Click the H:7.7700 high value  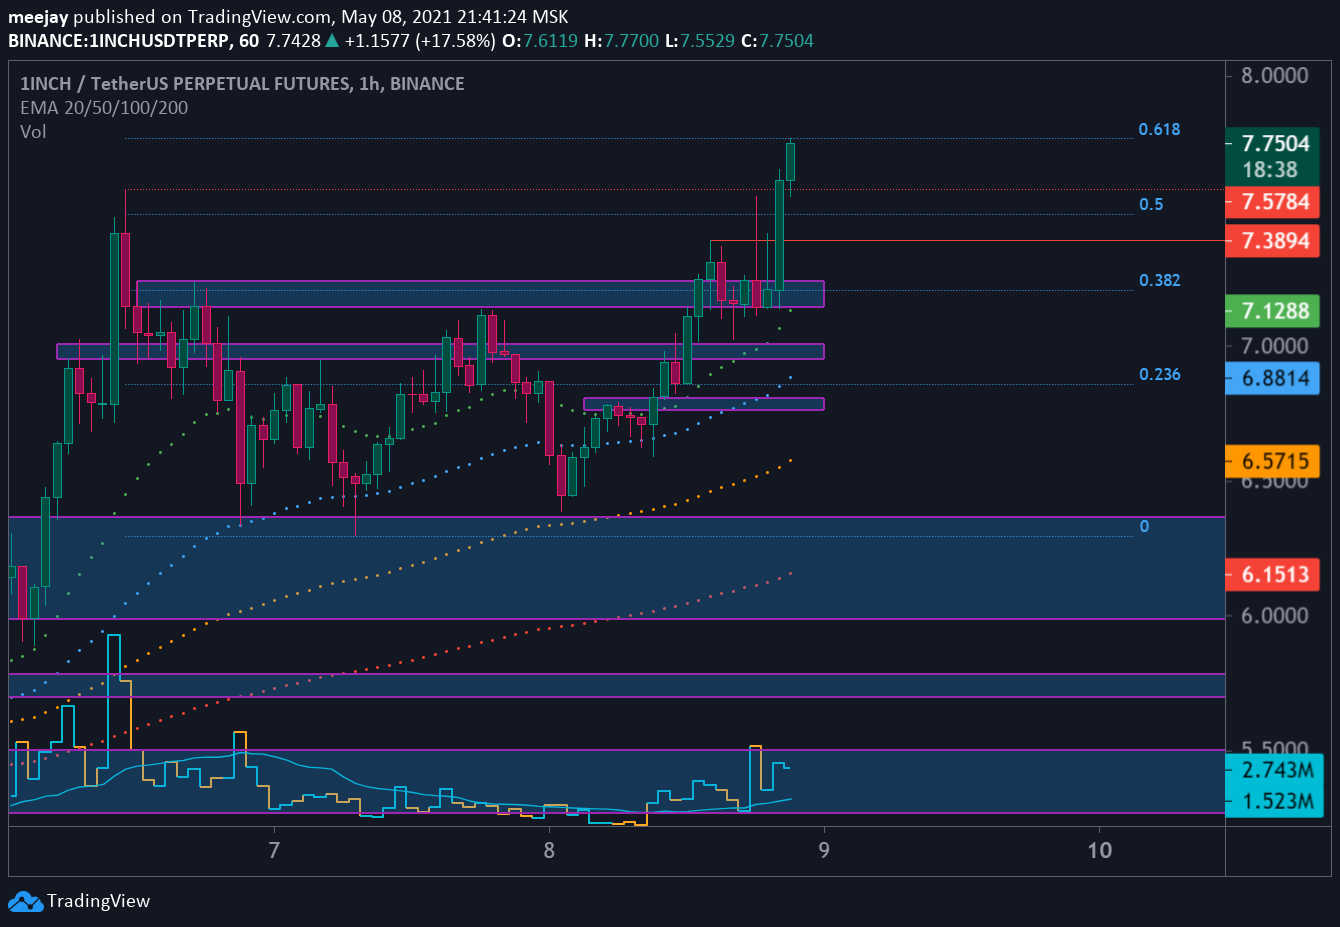[621, 41]
